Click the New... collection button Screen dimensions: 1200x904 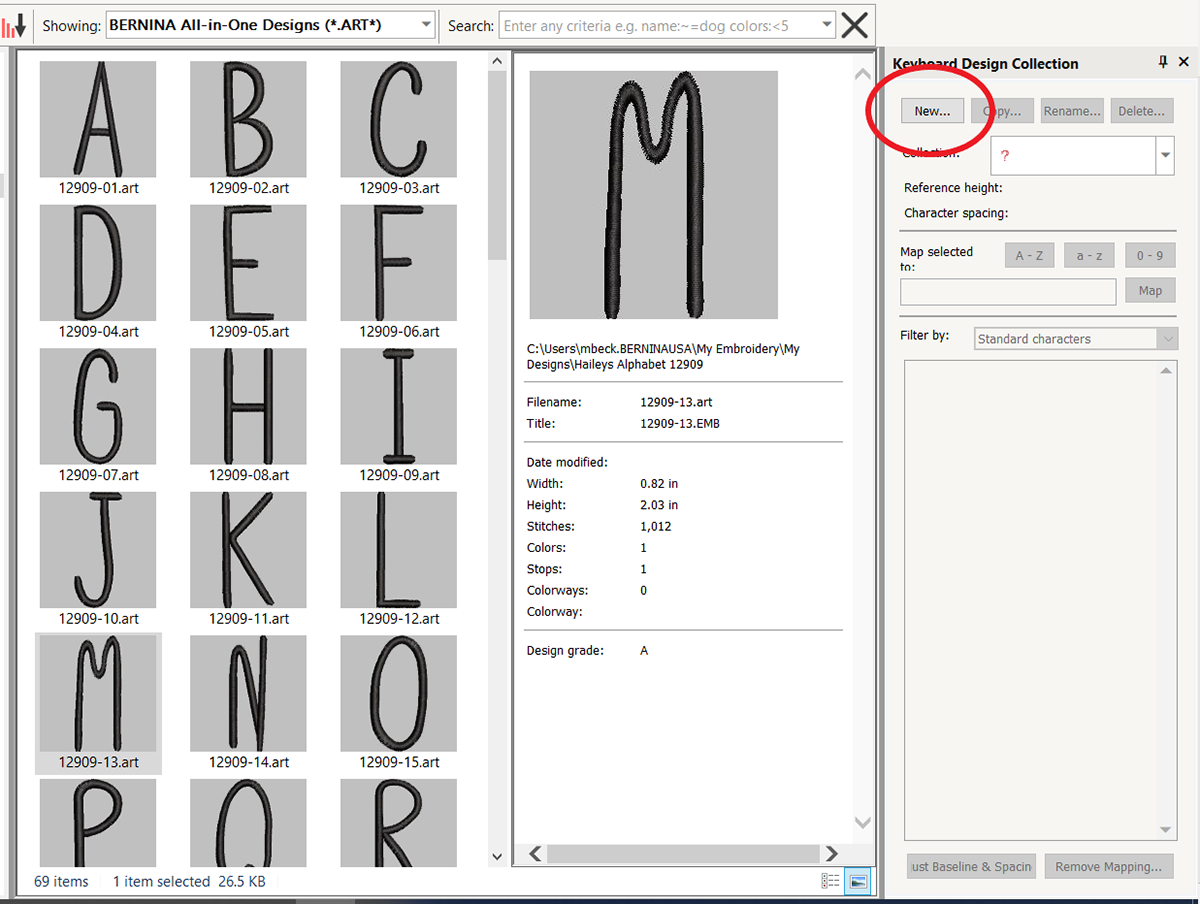coord(931,111)
